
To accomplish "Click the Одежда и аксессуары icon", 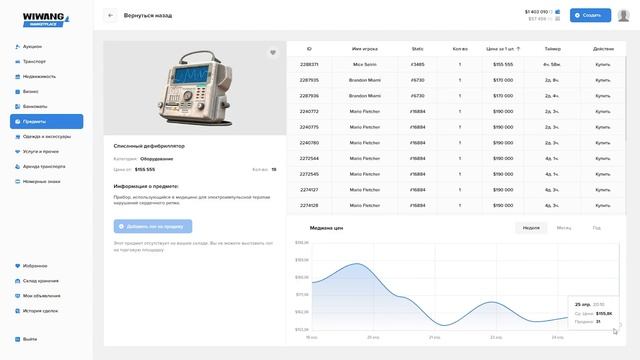I will coord(18,137).
